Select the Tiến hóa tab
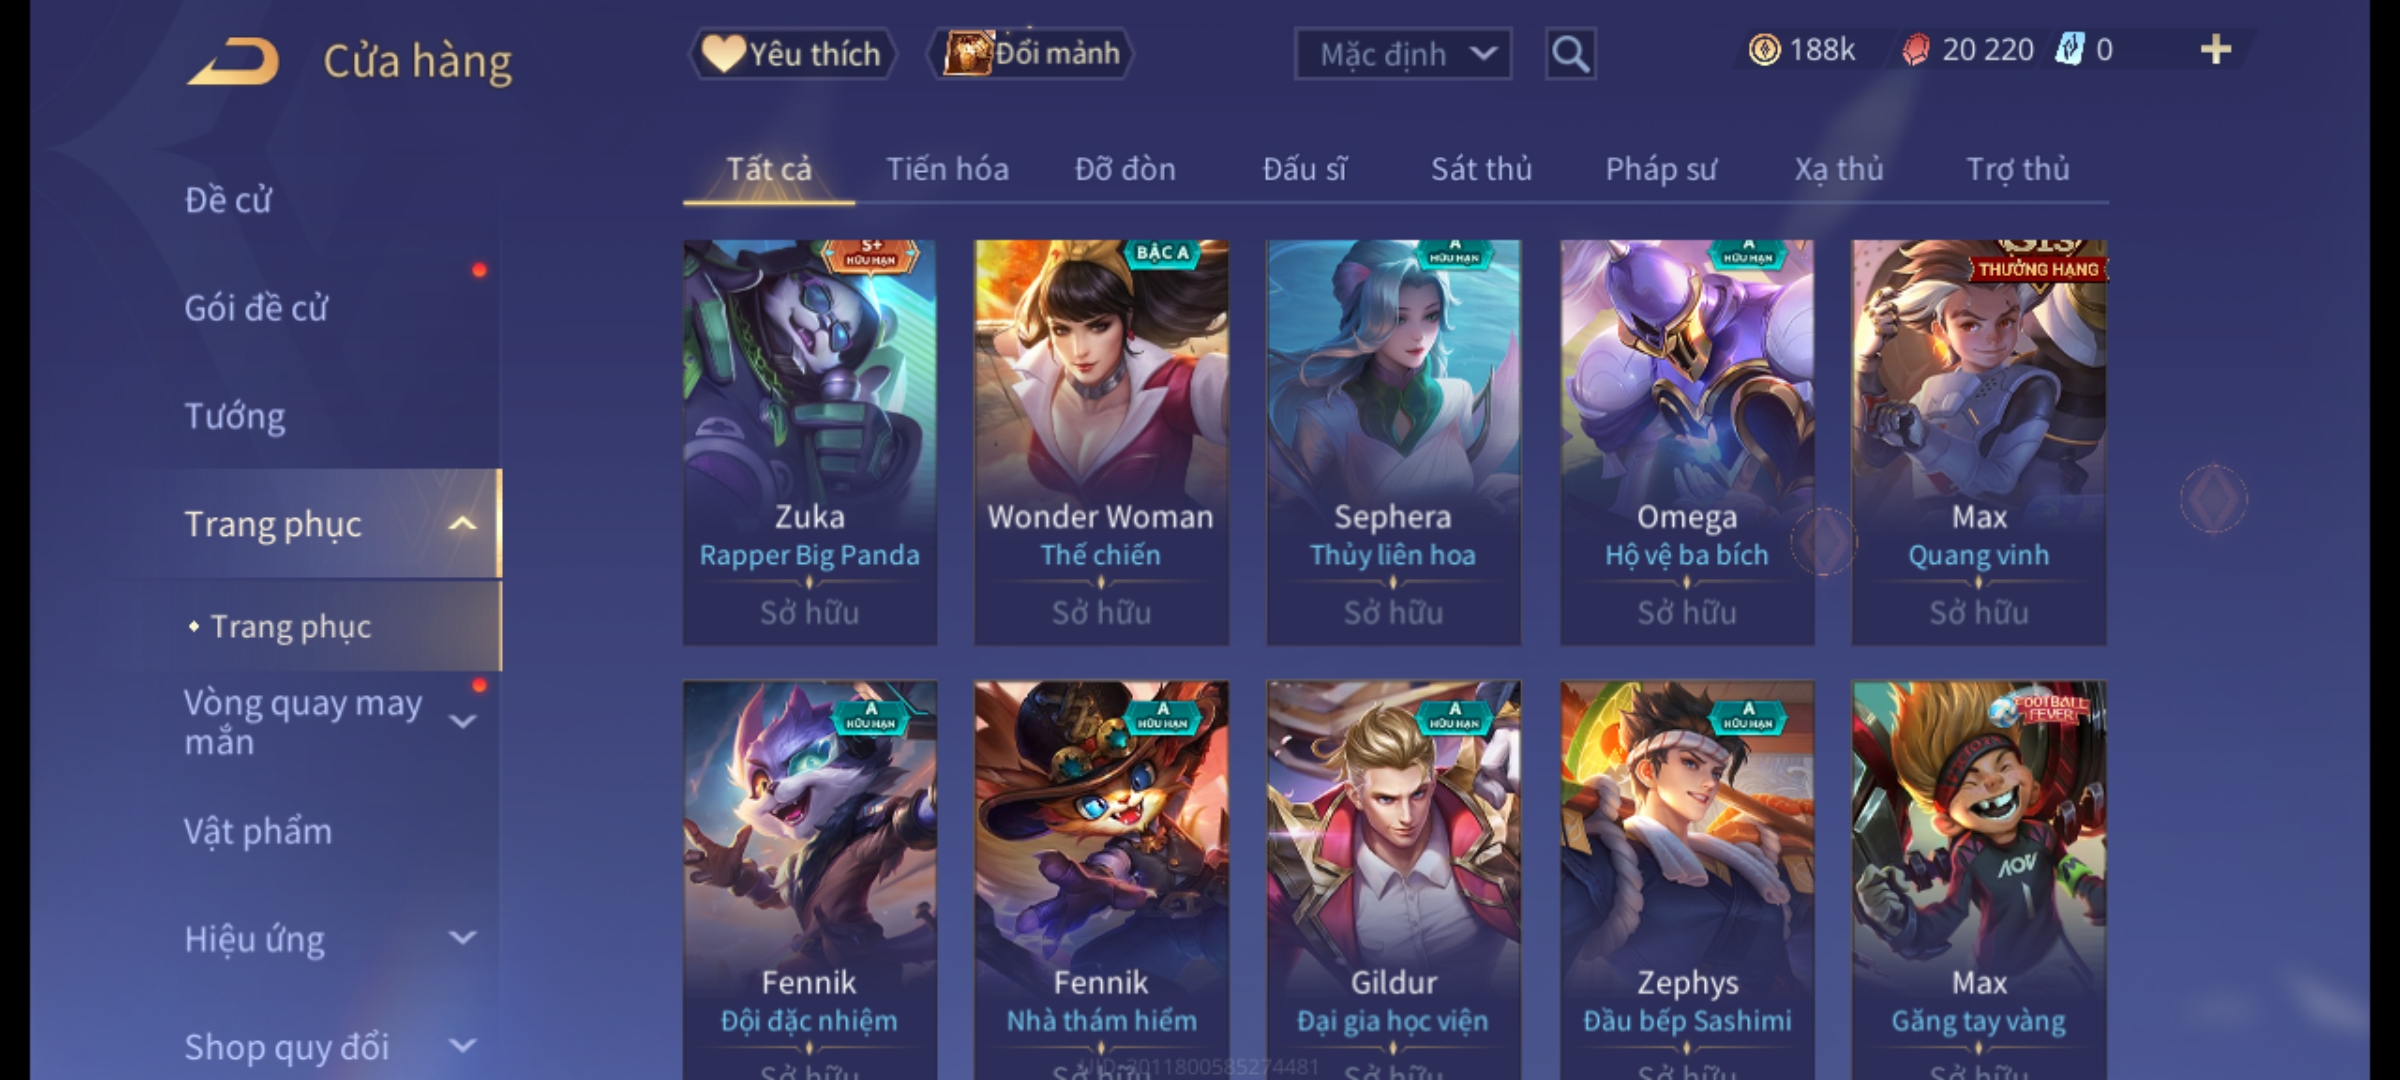2400x1080 pixels. click(947, 169)
